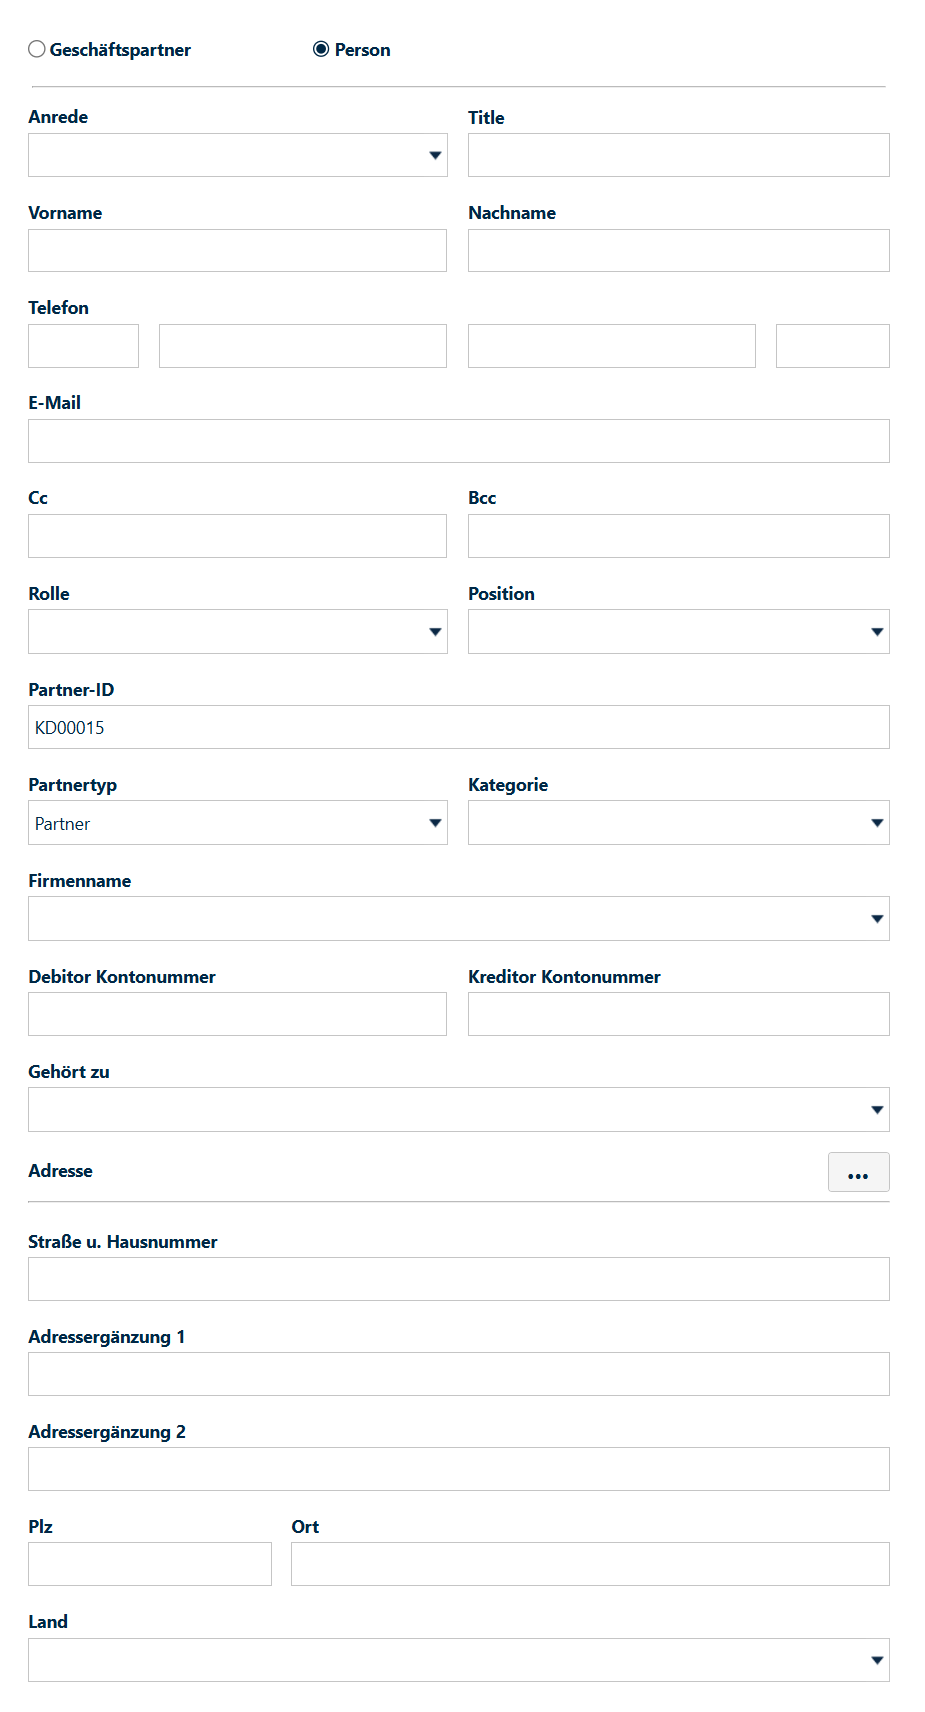Focus the Title text field
This screenshot has height=1712, width=925.
click(679, 155)
